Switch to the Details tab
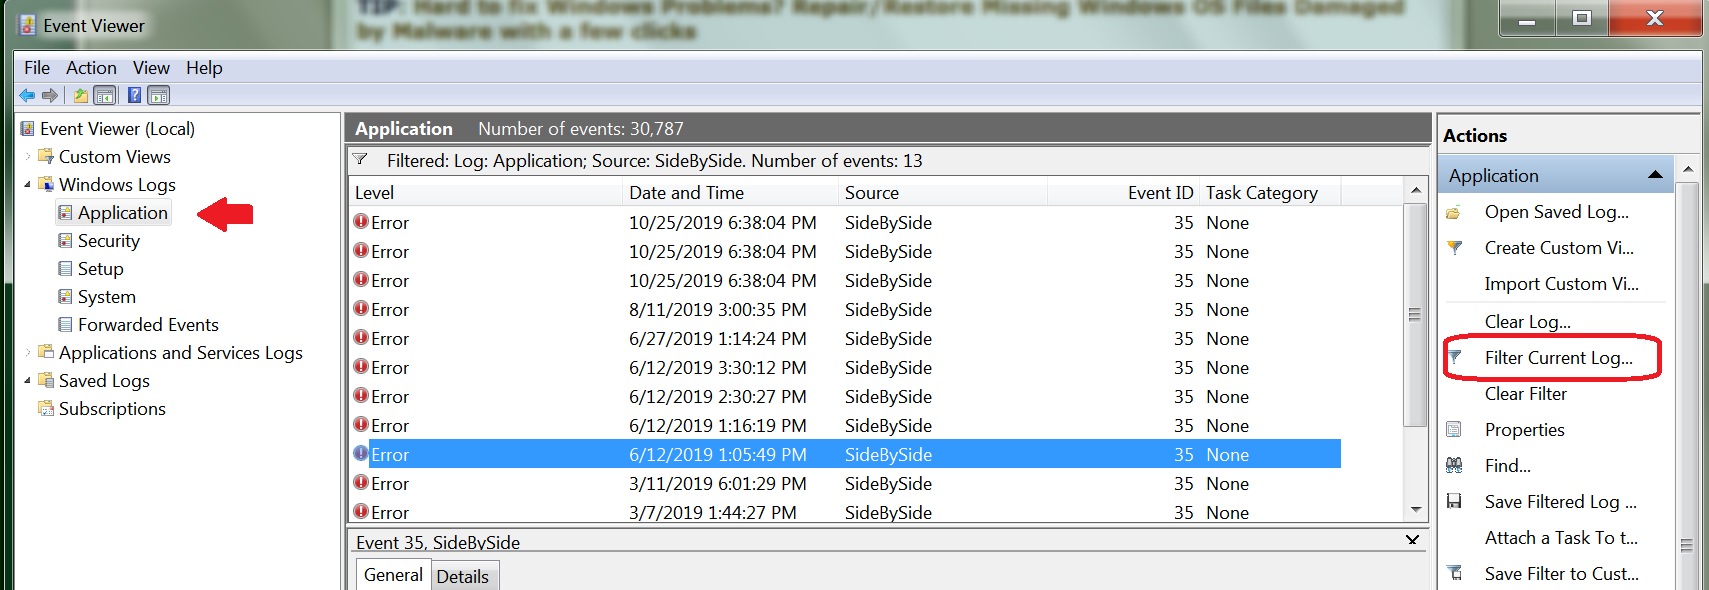Screen dimensions: 1709x590 coord(463,577)
